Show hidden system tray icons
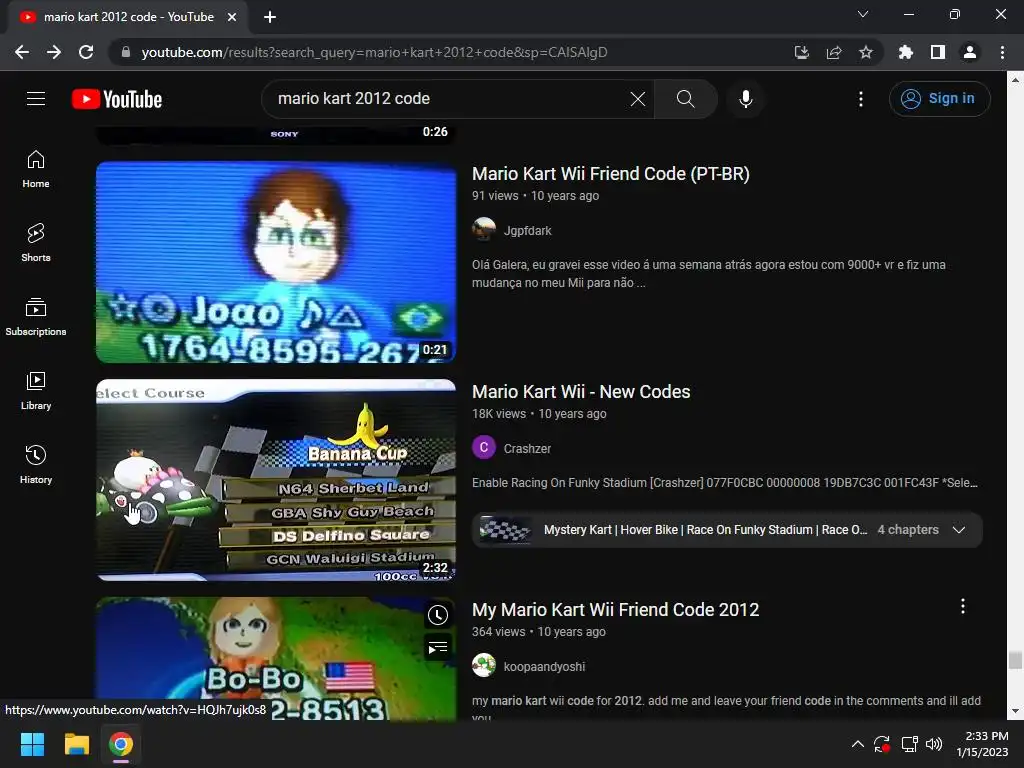This screenshot has height=768, width=1024. (857, 744)
